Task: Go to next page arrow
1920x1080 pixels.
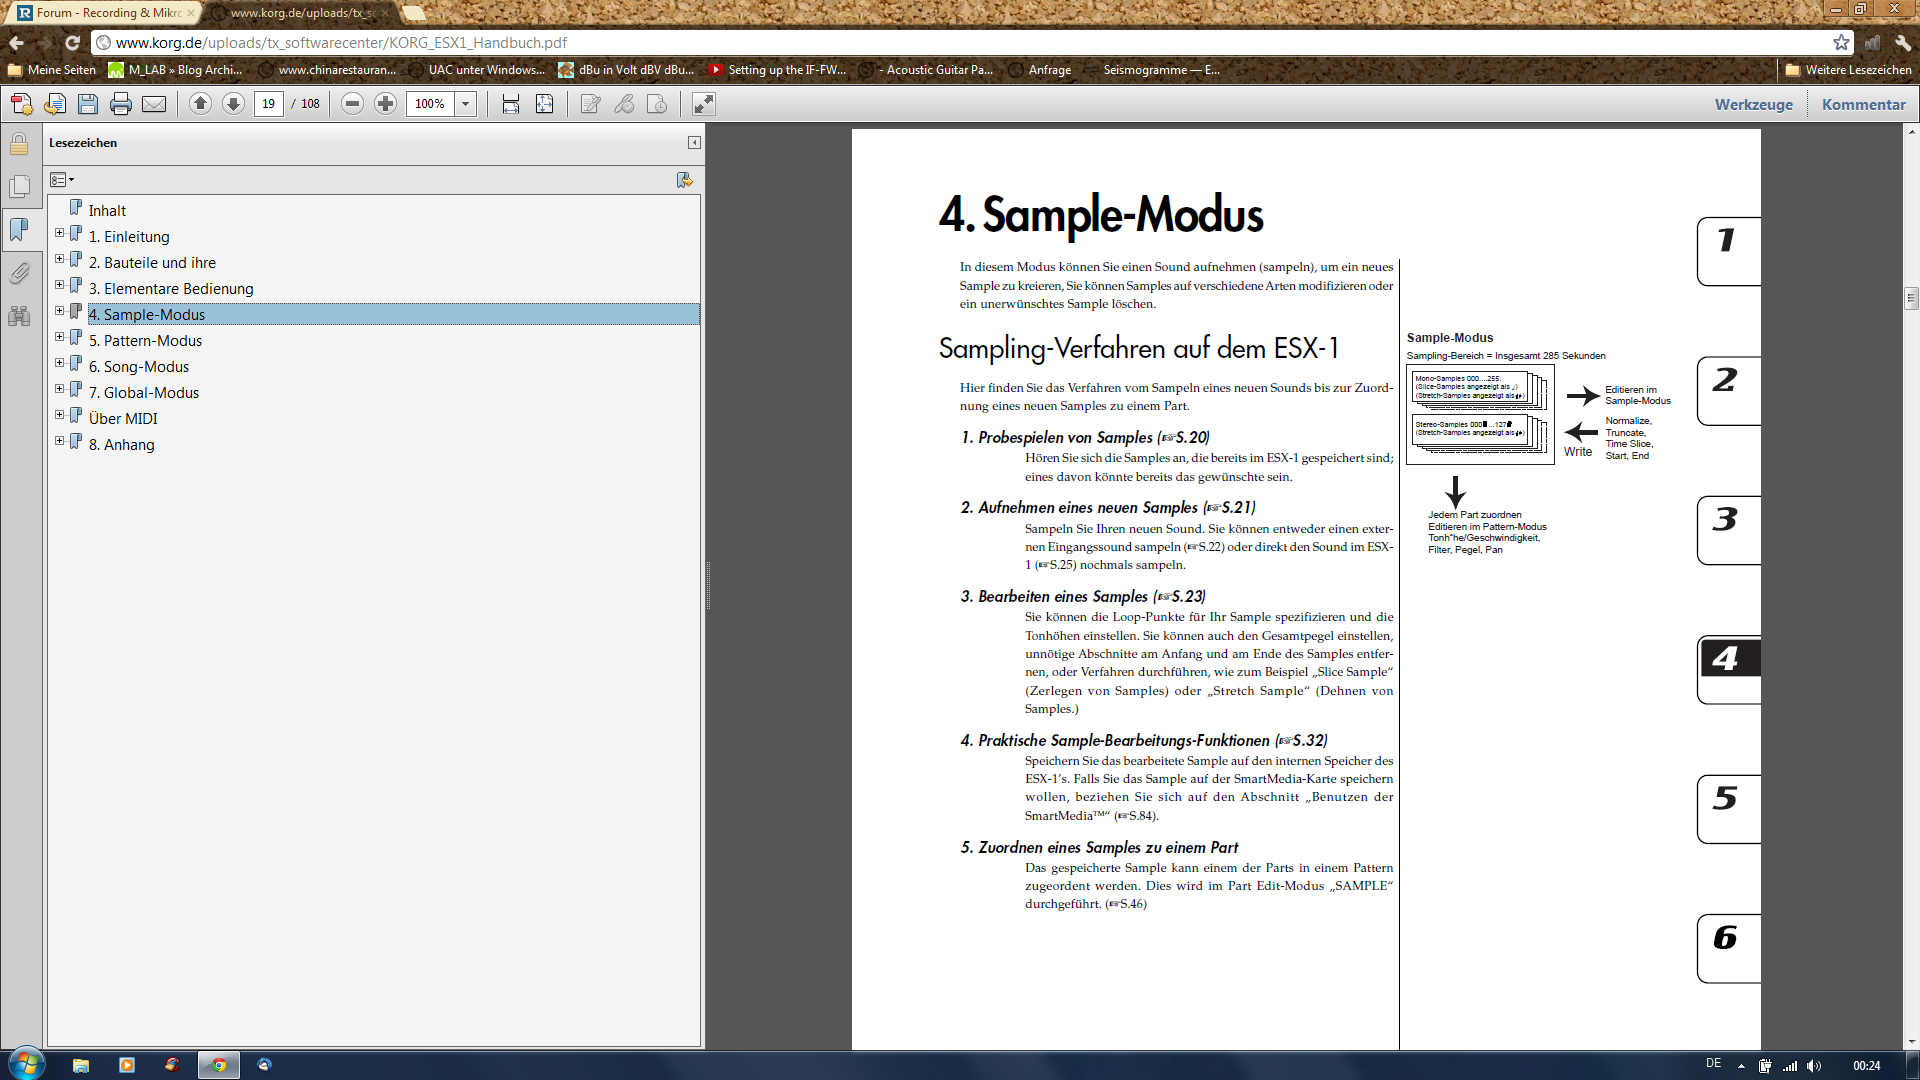Action: (233, 104)
